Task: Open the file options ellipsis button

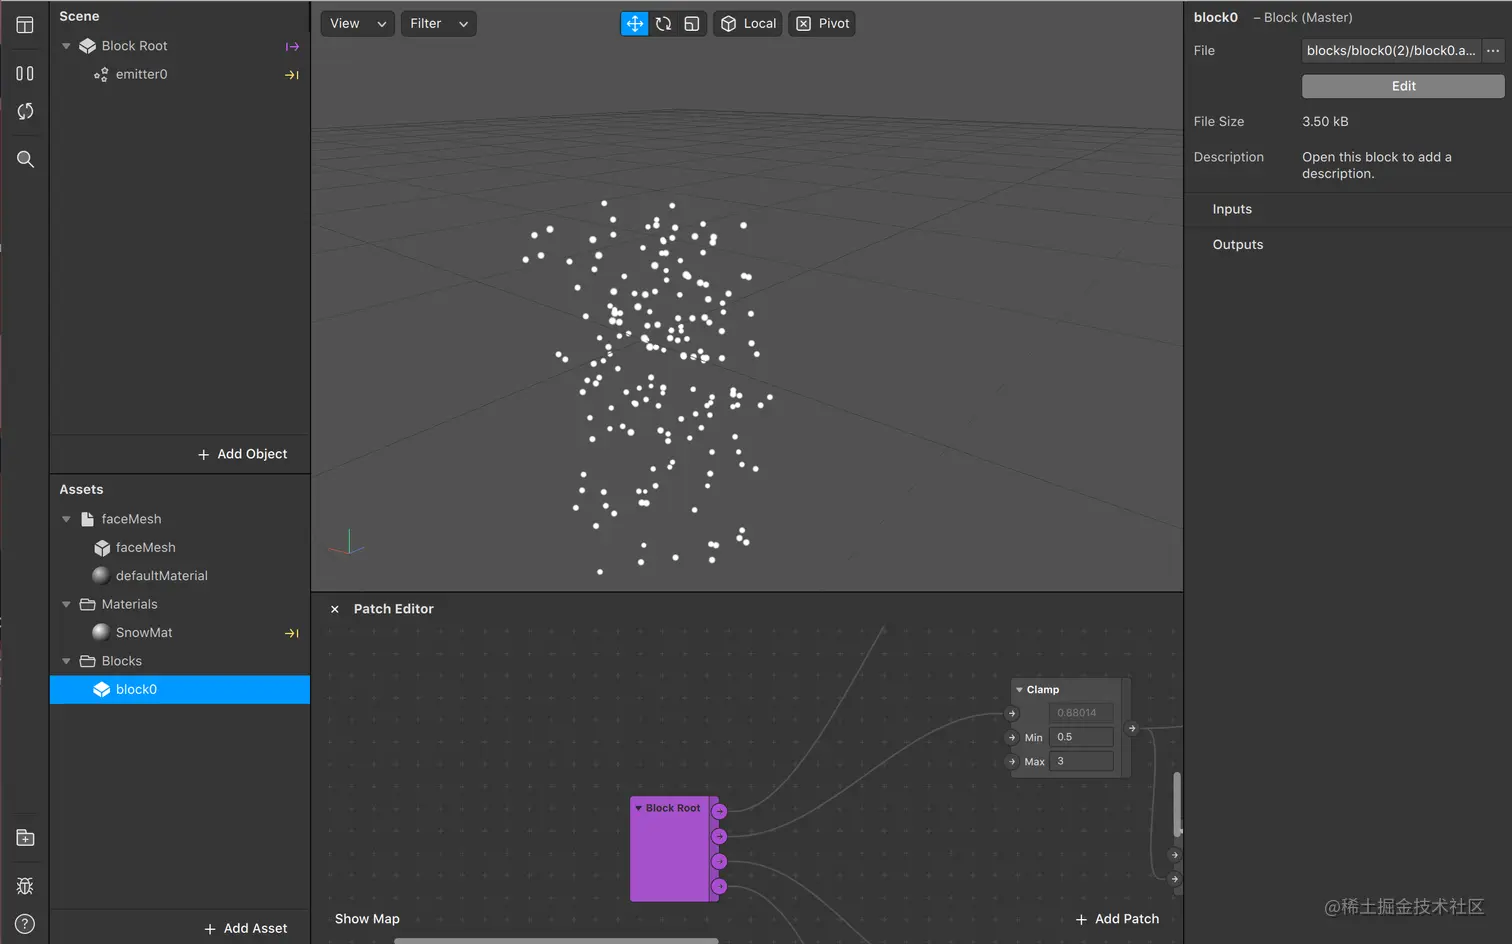Action: (x=1493, y=51)
